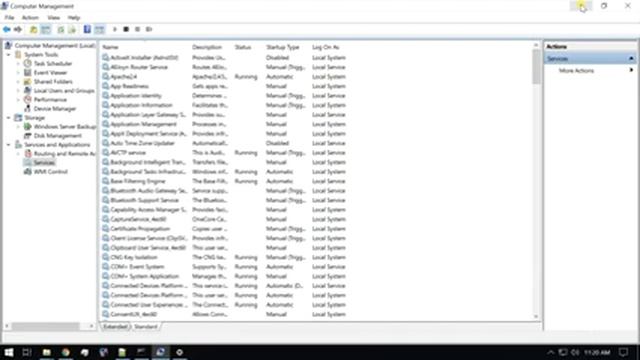640x360 pixels.
Task: Switch to the Extended tab
Action: click(x=115, y=327)
